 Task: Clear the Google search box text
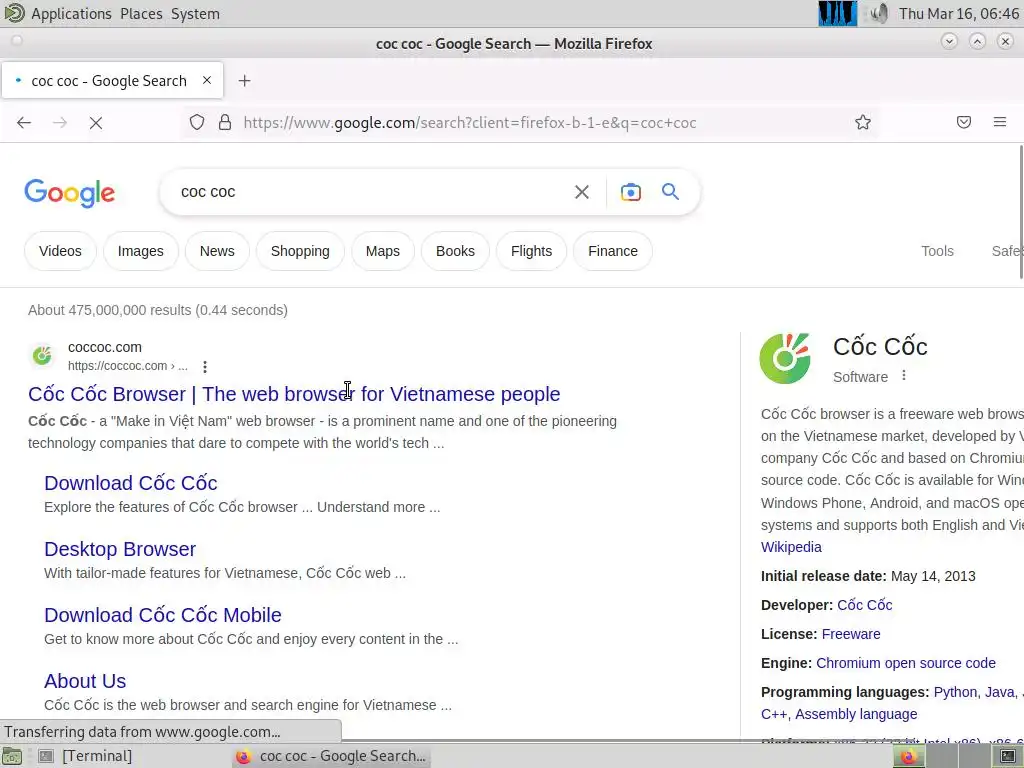point(581,192)
